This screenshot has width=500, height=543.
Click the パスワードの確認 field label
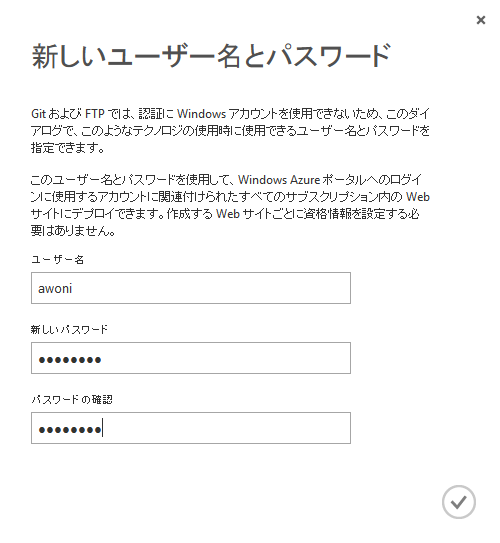tap(72, 400)
